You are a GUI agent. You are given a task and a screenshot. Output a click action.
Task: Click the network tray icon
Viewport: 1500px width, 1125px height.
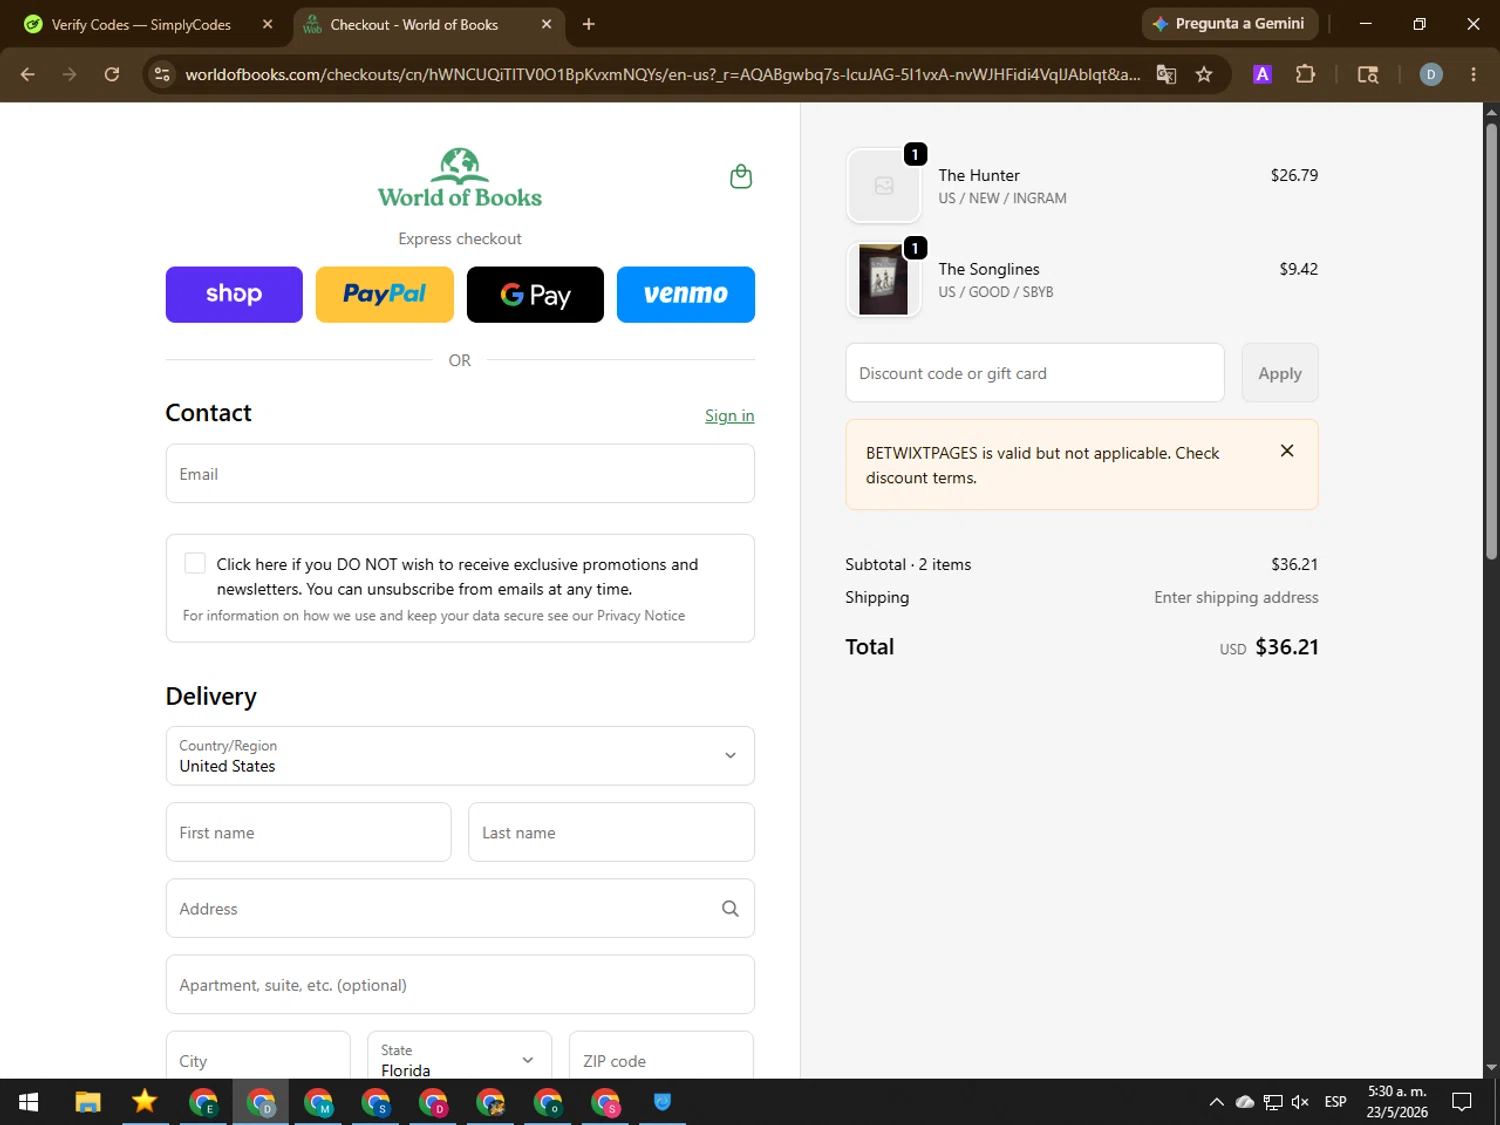1273,1102
